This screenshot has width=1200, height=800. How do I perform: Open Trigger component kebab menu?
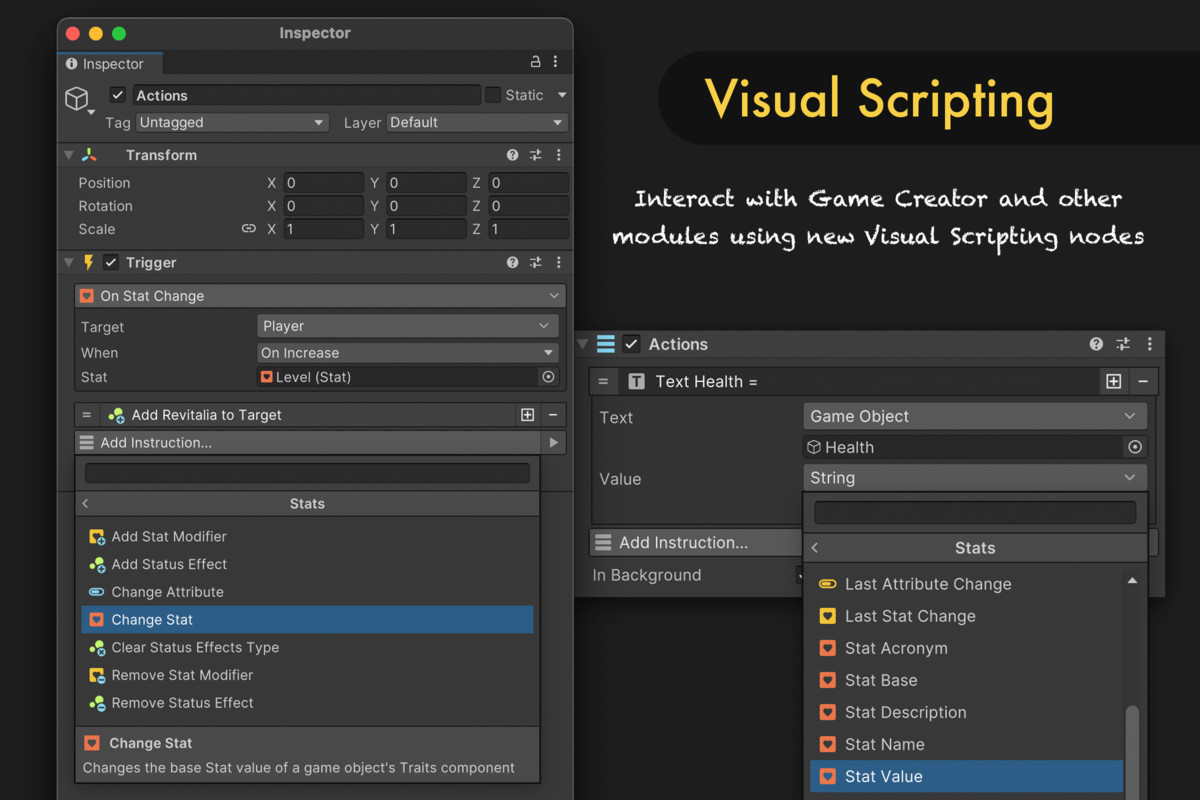pos(558,262)
